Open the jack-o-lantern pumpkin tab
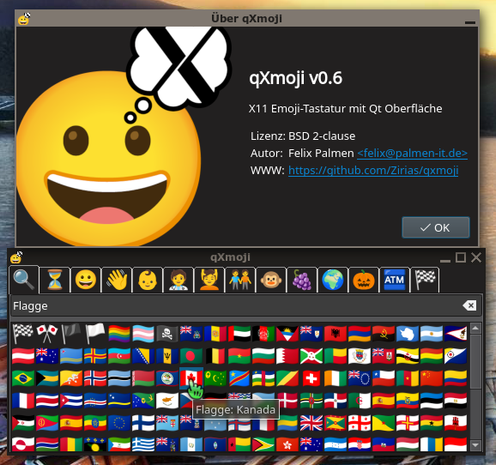496x465 pixels. pyautogui.click(x=363, y=280)
